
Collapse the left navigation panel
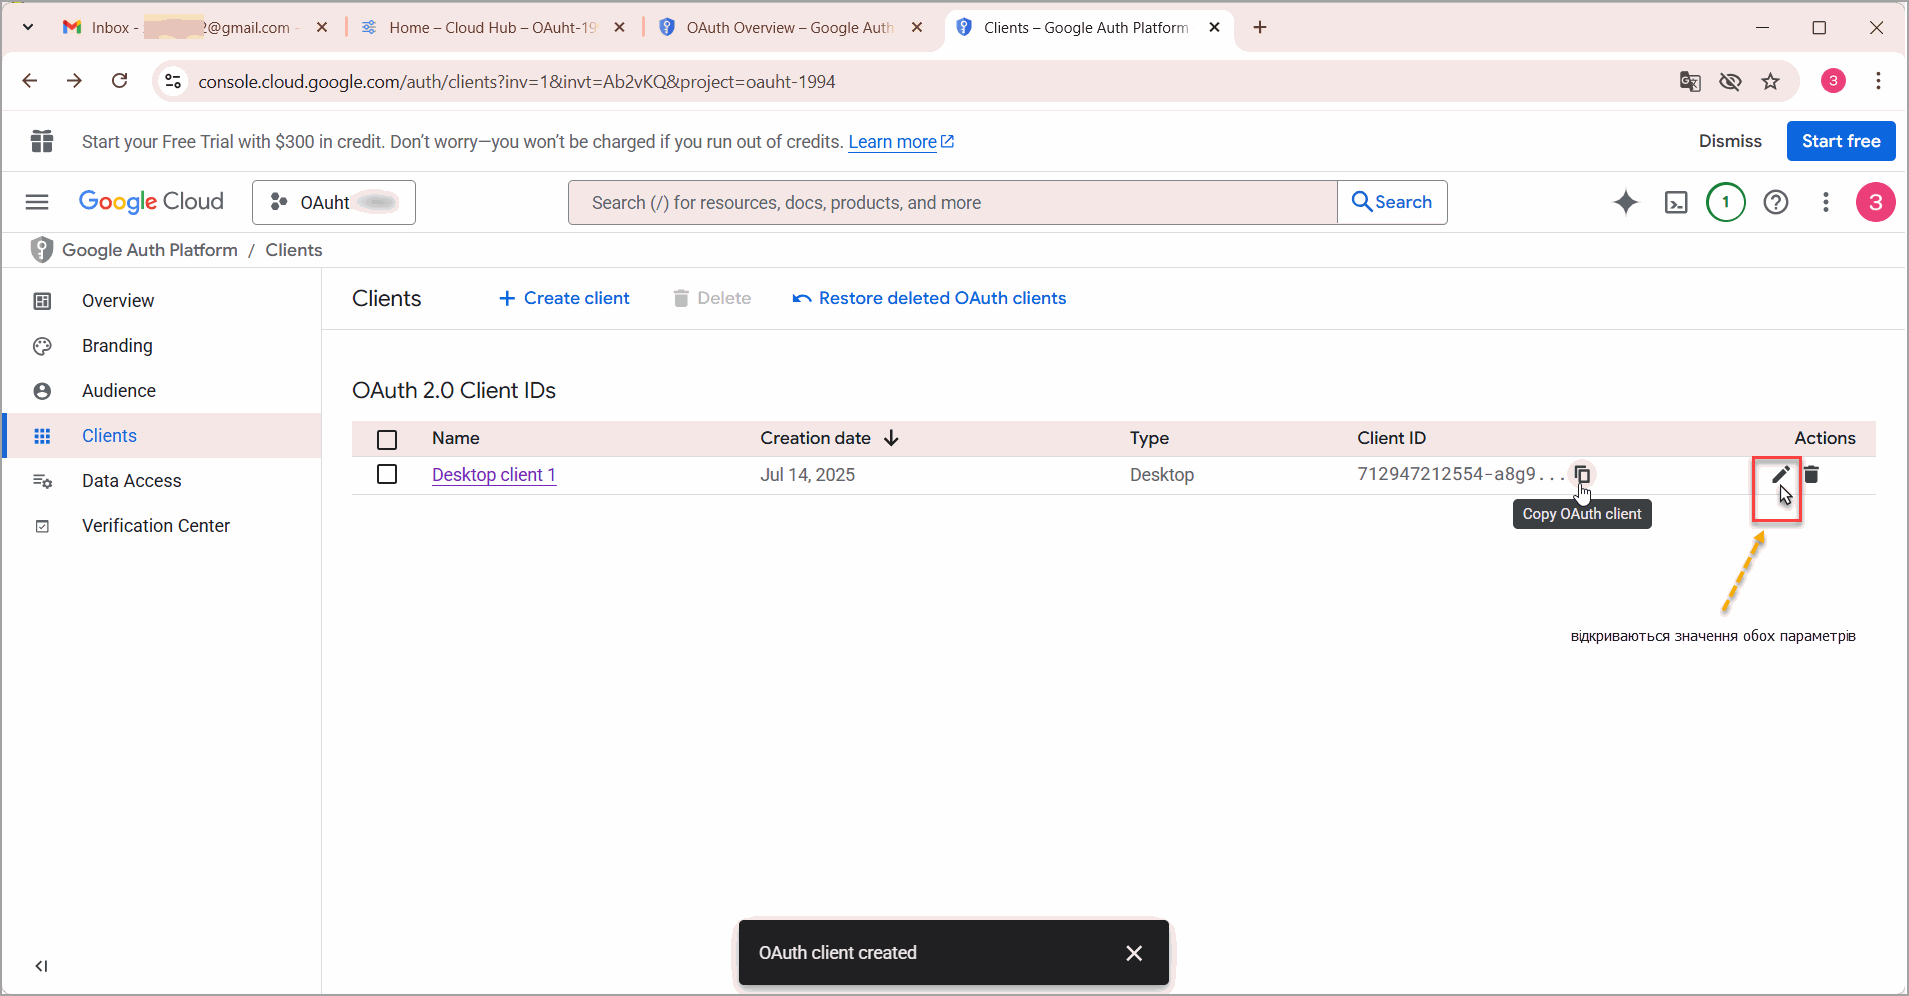click(41, 966)
